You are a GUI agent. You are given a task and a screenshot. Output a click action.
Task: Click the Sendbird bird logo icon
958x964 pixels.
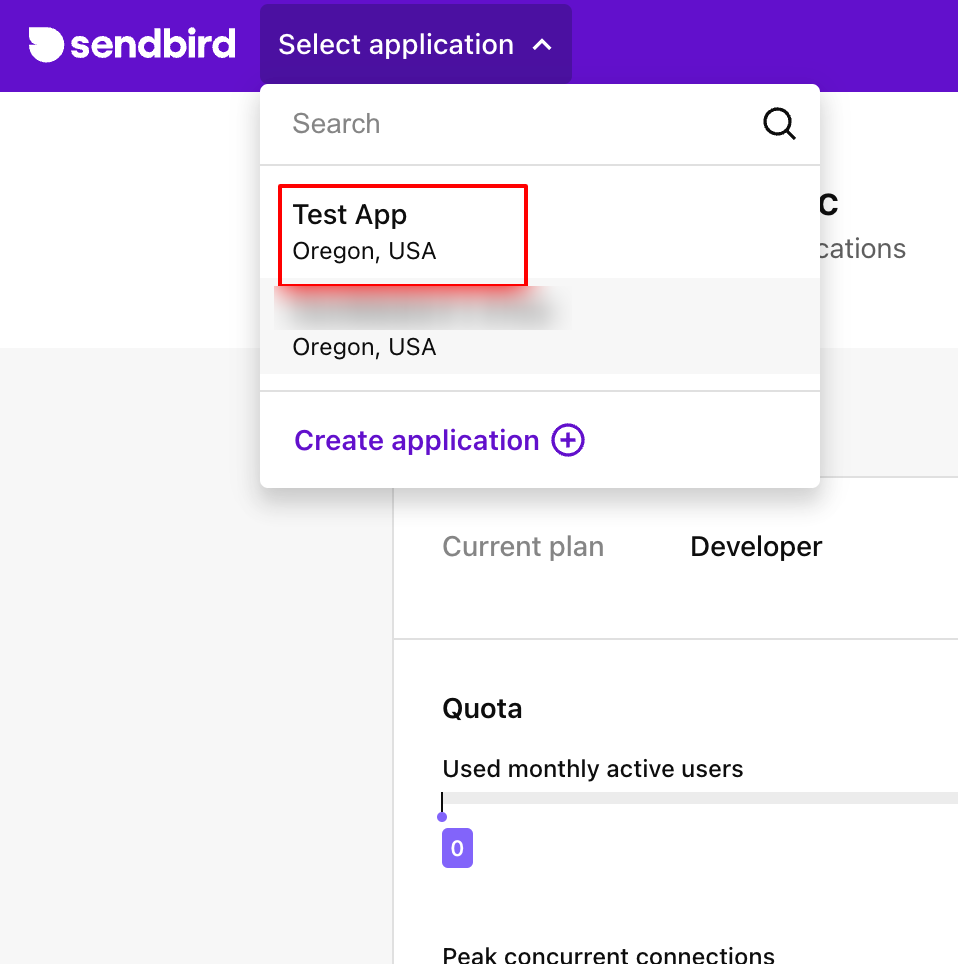[x=46, y=45]
